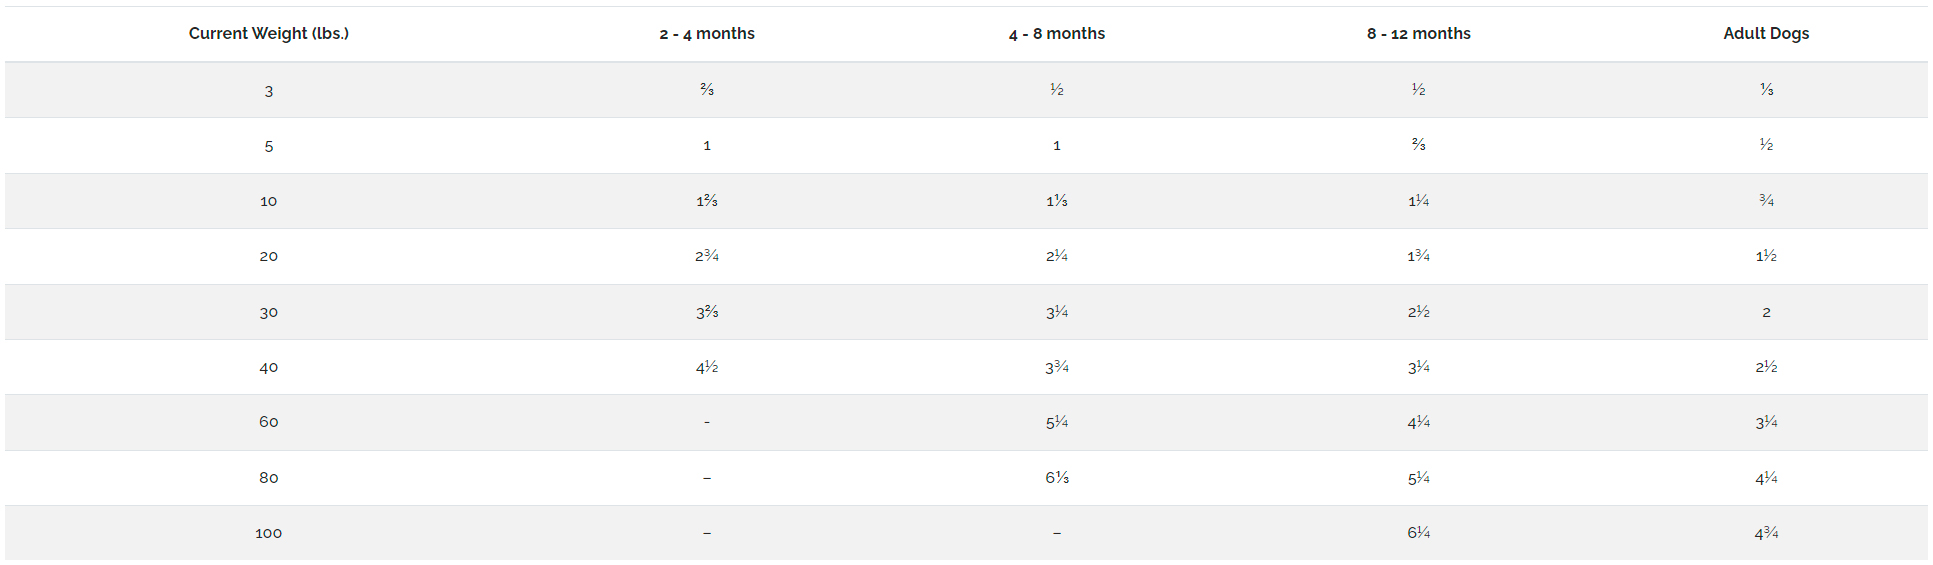Click the 5 lbs weight cell
The height and width of the screenshot is (565, 1933).
pyautogui.click(x=269, y=146)
